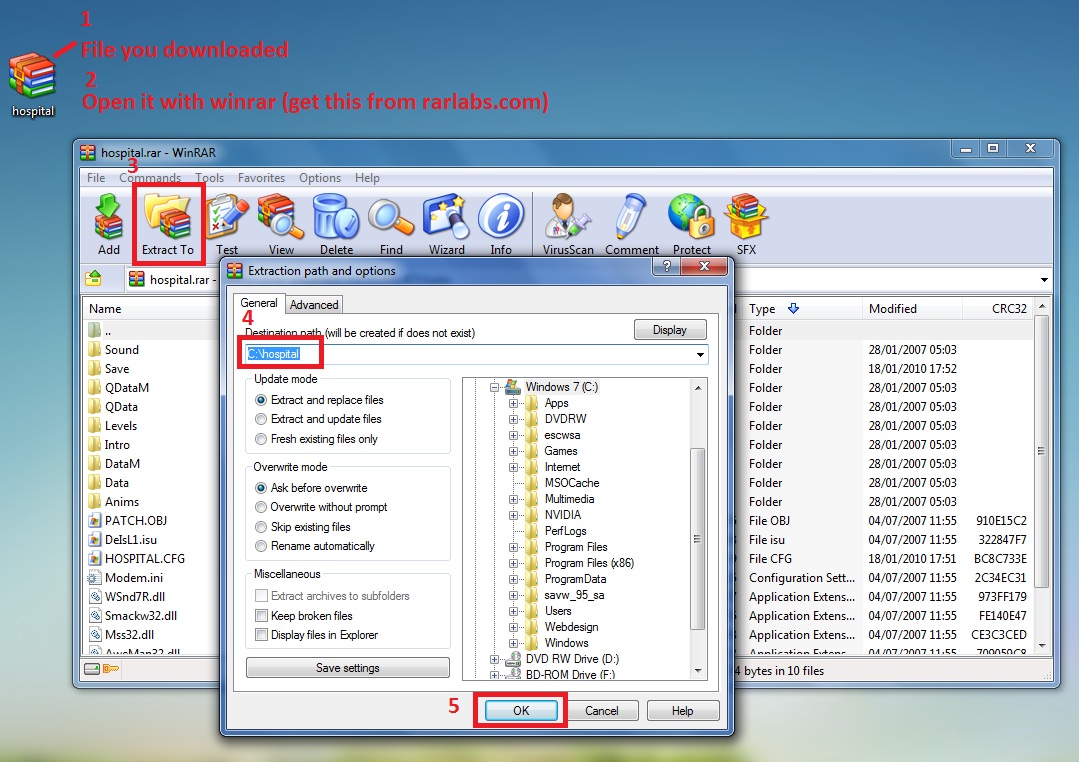Click the Delete recycle bin icon
1079x762 pixels.
(x=336, y=224)
